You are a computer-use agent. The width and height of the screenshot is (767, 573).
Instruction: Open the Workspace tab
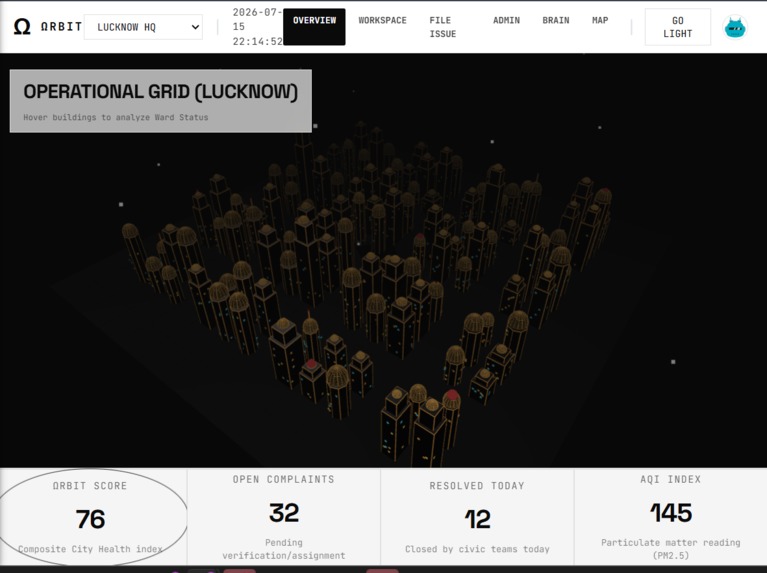coord(383,21)
